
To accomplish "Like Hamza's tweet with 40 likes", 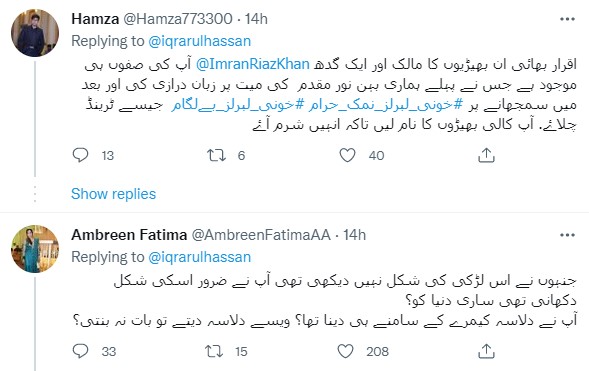I will tap(347, 155).
